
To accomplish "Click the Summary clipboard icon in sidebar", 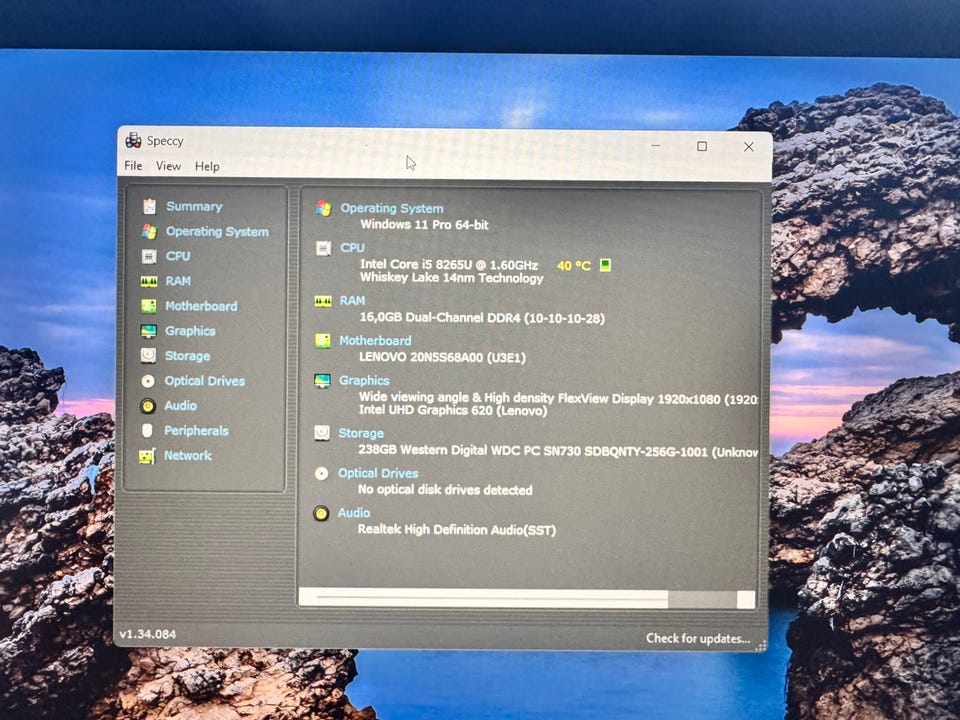I will [149, 206].
